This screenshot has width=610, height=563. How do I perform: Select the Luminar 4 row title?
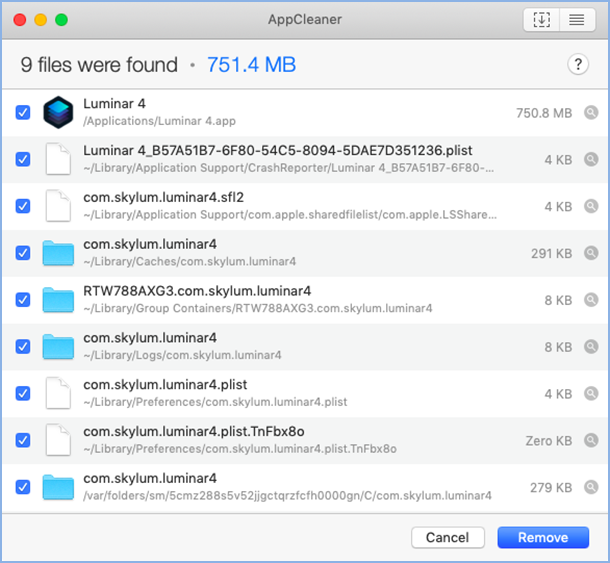[x=114, y=104]
